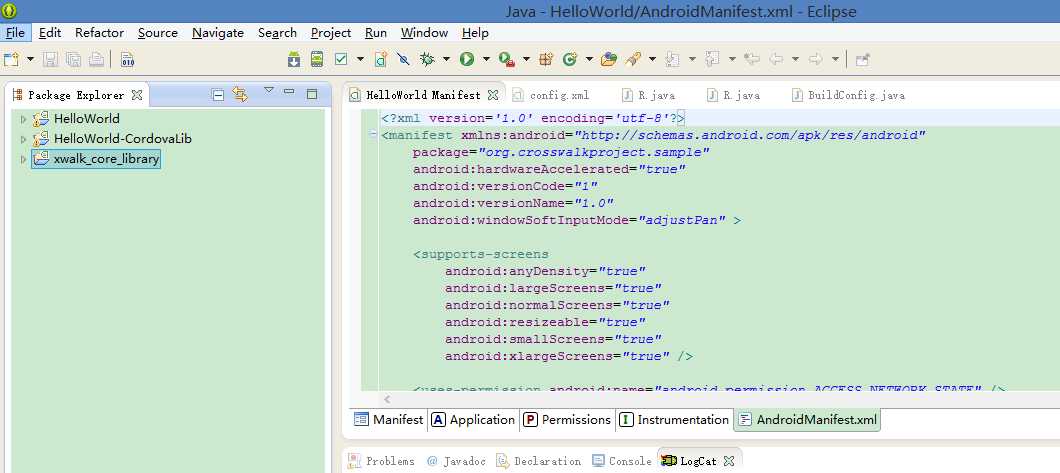
Task: Click the Save All toolbar icon
Action: coord(73,59)
